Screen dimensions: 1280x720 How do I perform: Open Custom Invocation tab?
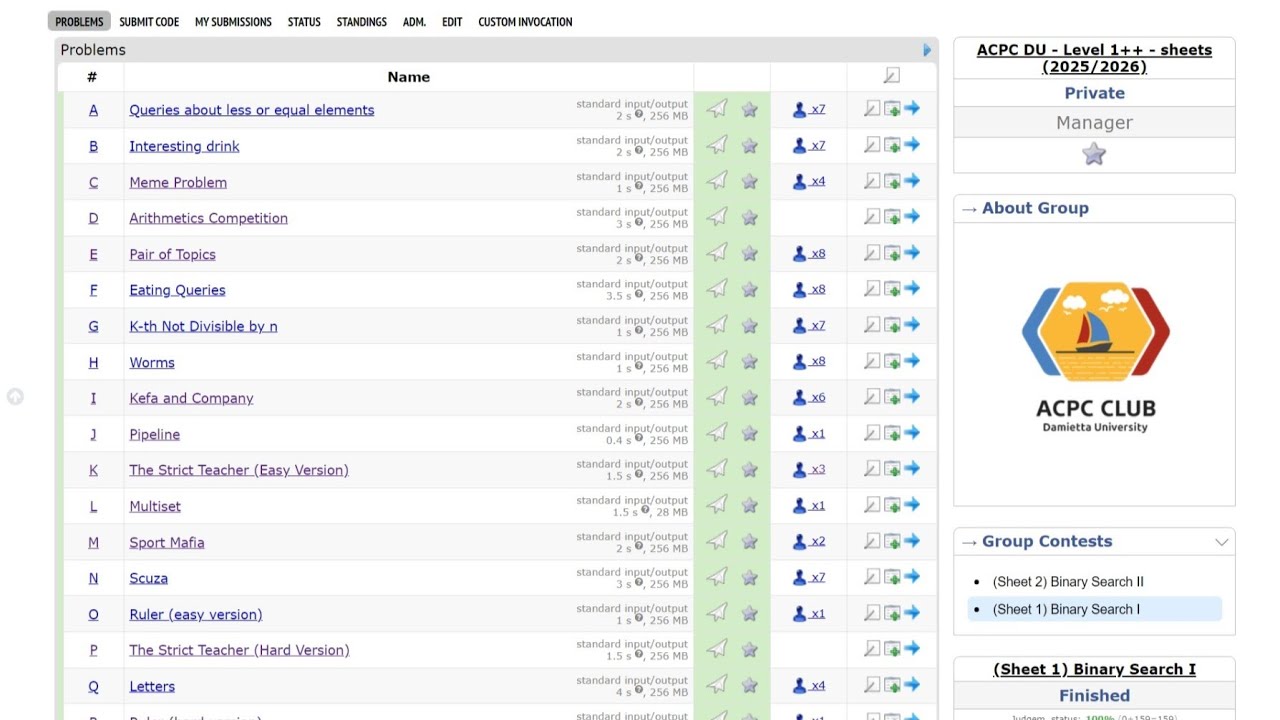(525, 22)
